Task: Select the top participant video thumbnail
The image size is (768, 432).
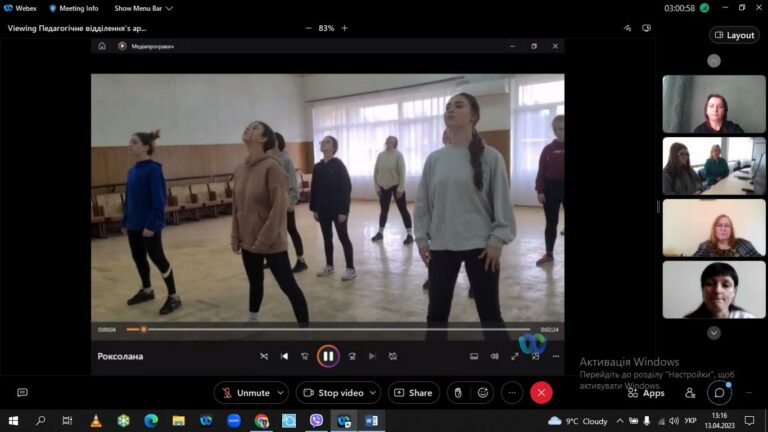Action: pyautogui.click(x=714, y=104)
